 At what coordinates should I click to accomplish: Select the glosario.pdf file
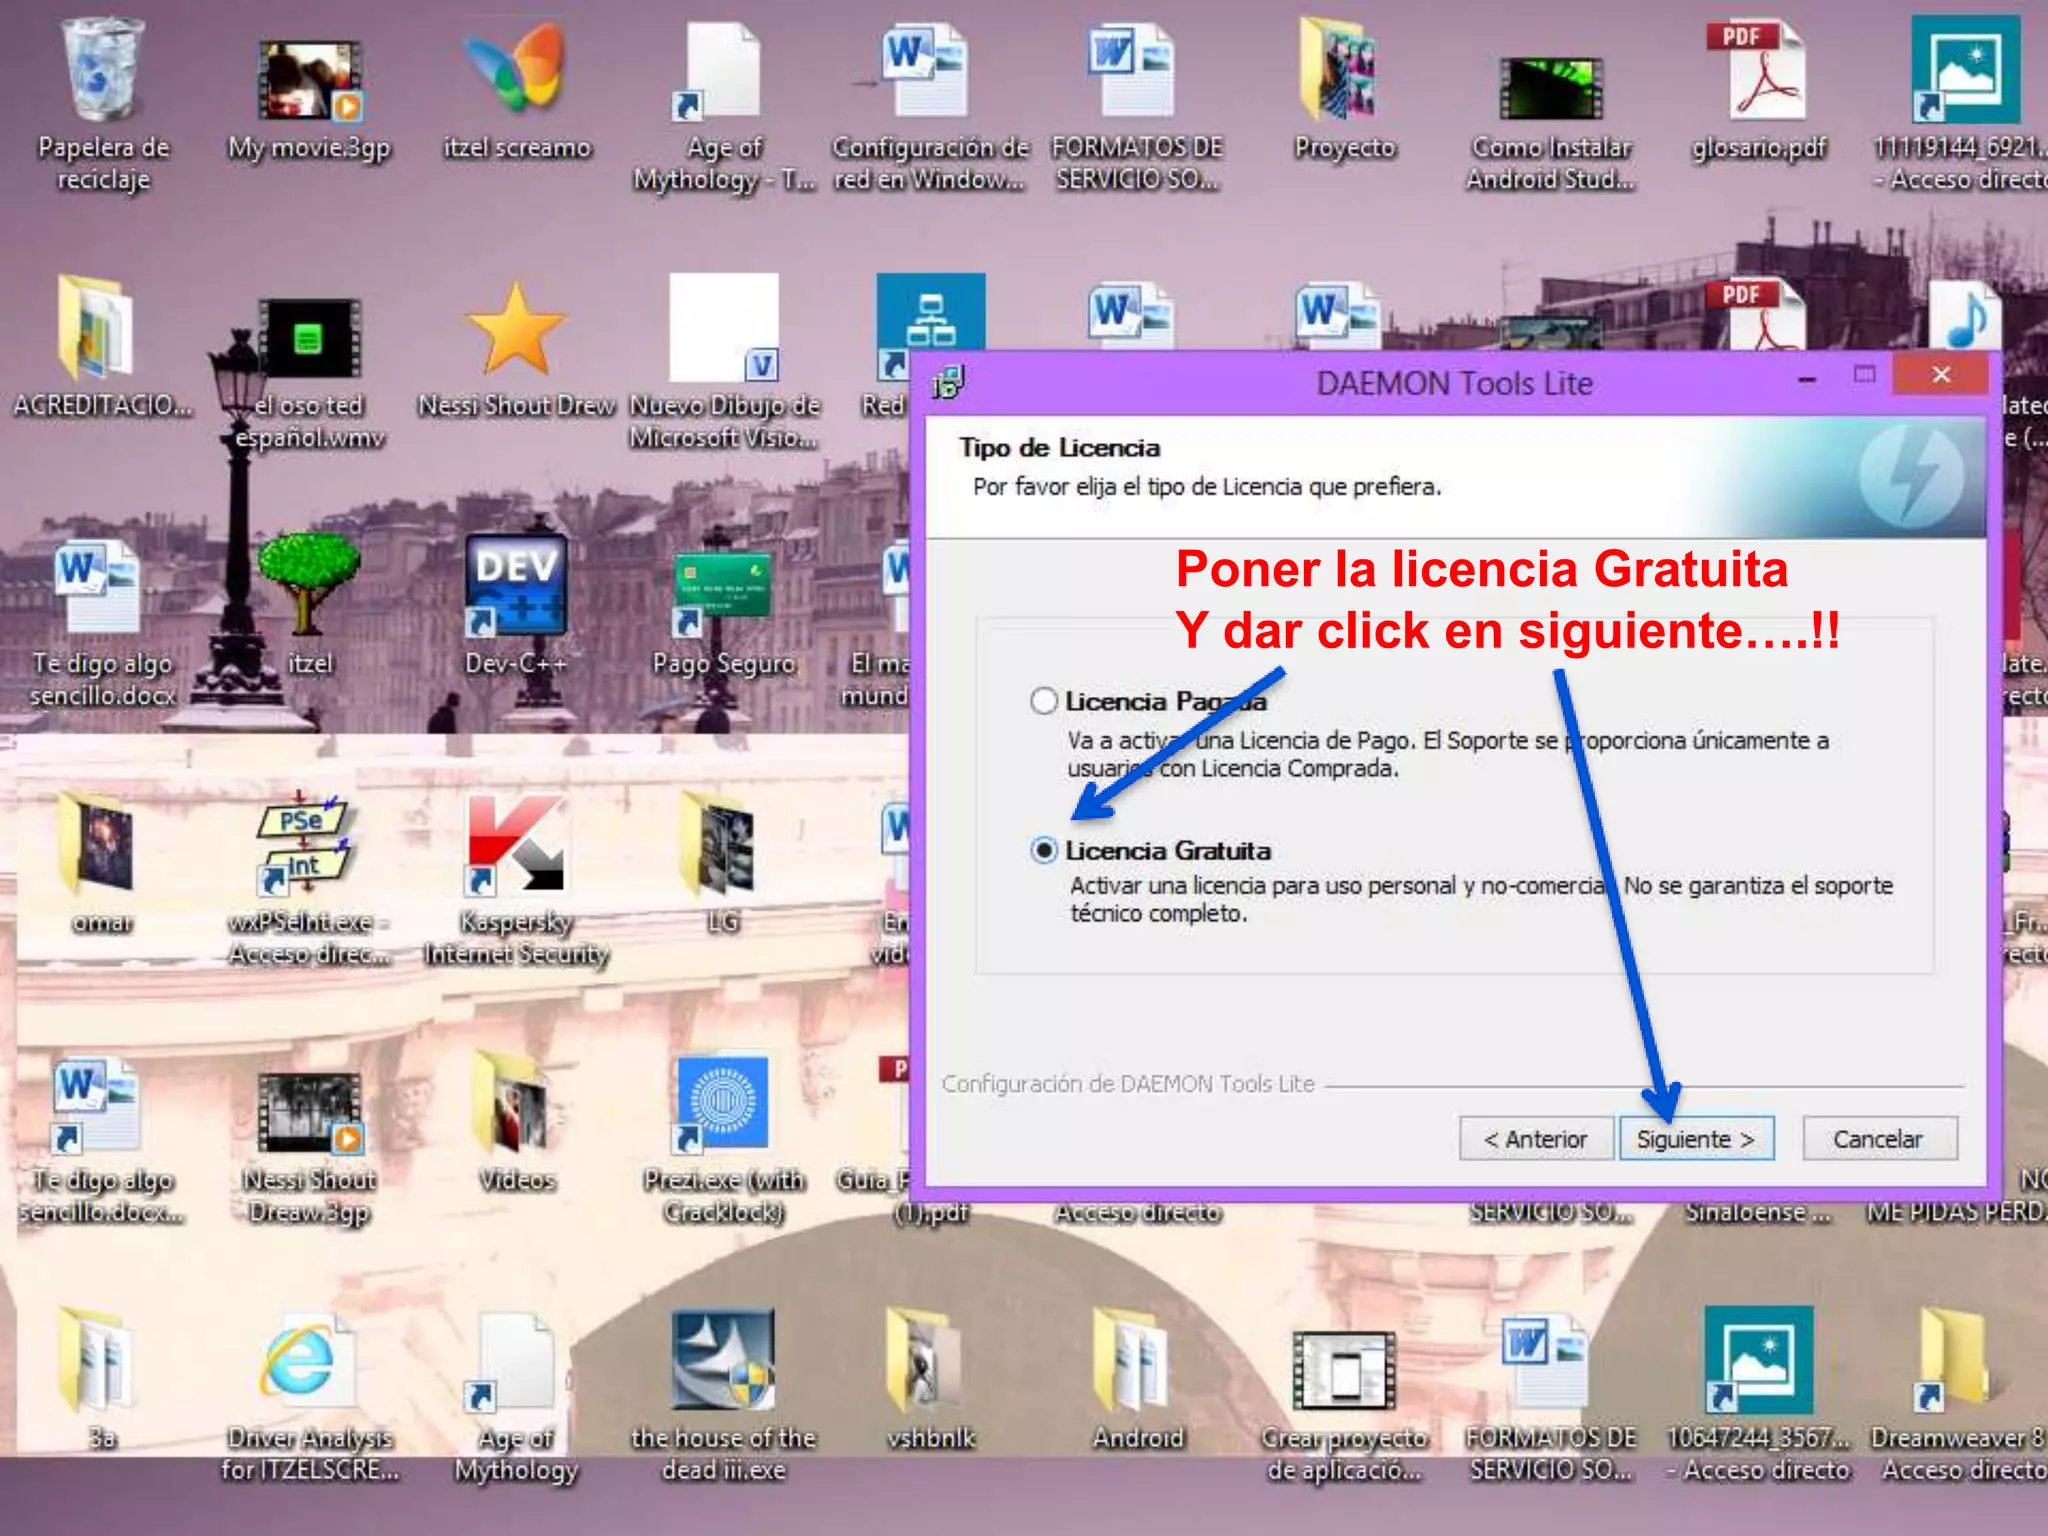point(1758,90)
